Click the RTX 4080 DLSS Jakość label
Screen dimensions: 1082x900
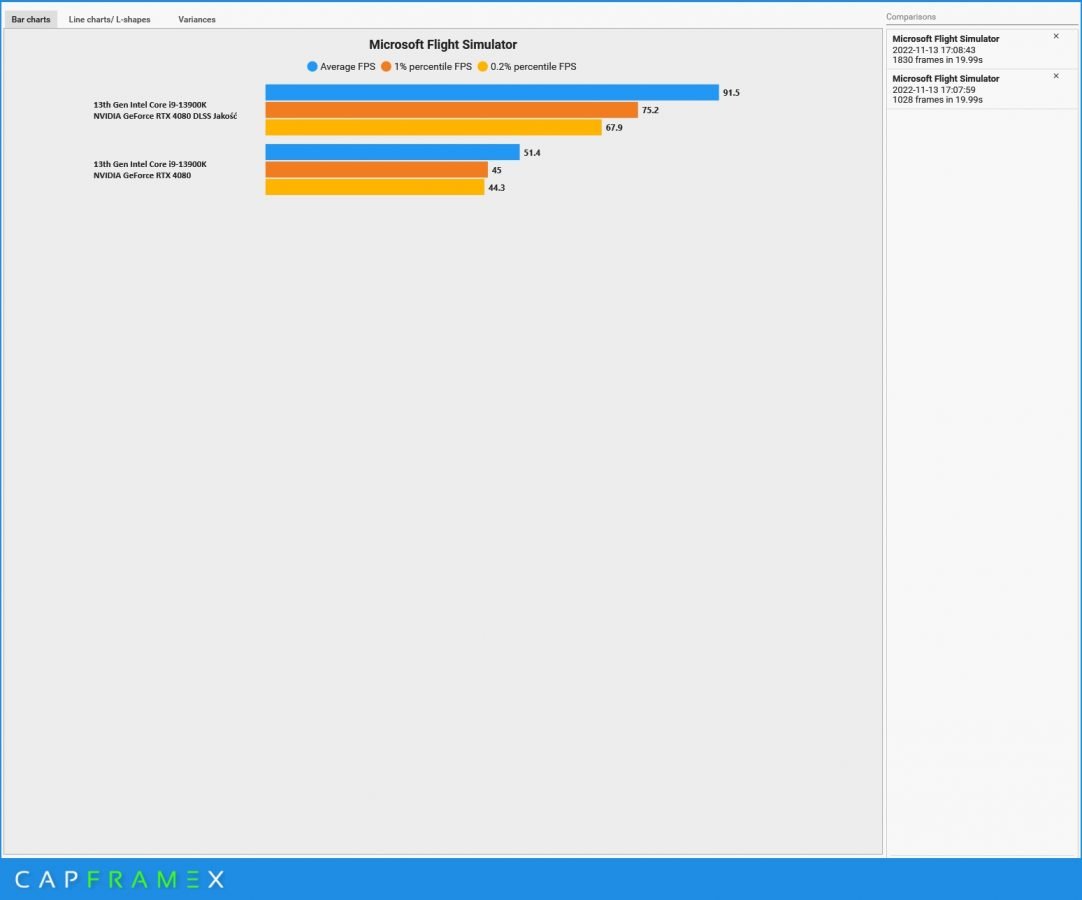coord(165,116)
